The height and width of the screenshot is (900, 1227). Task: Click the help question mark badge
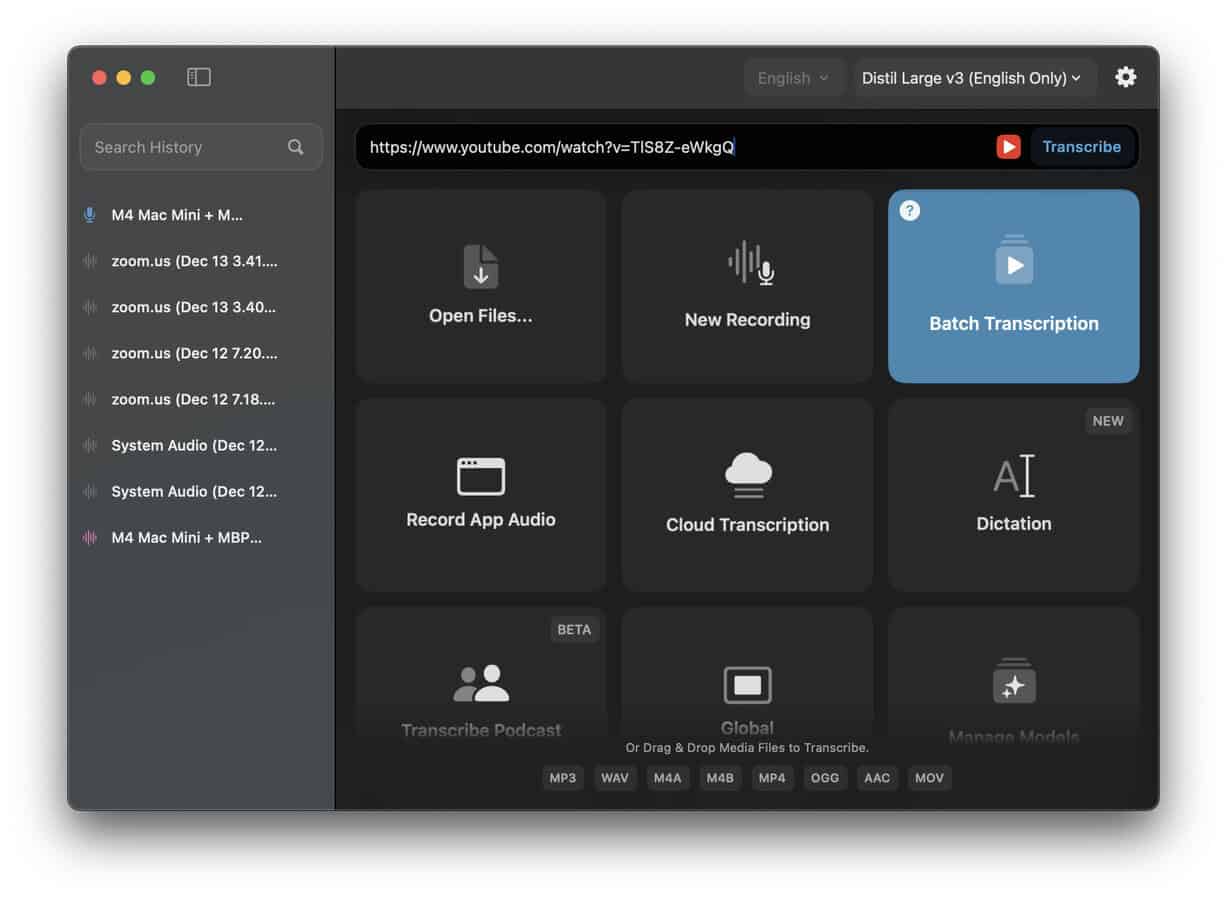tap(909, 211)
